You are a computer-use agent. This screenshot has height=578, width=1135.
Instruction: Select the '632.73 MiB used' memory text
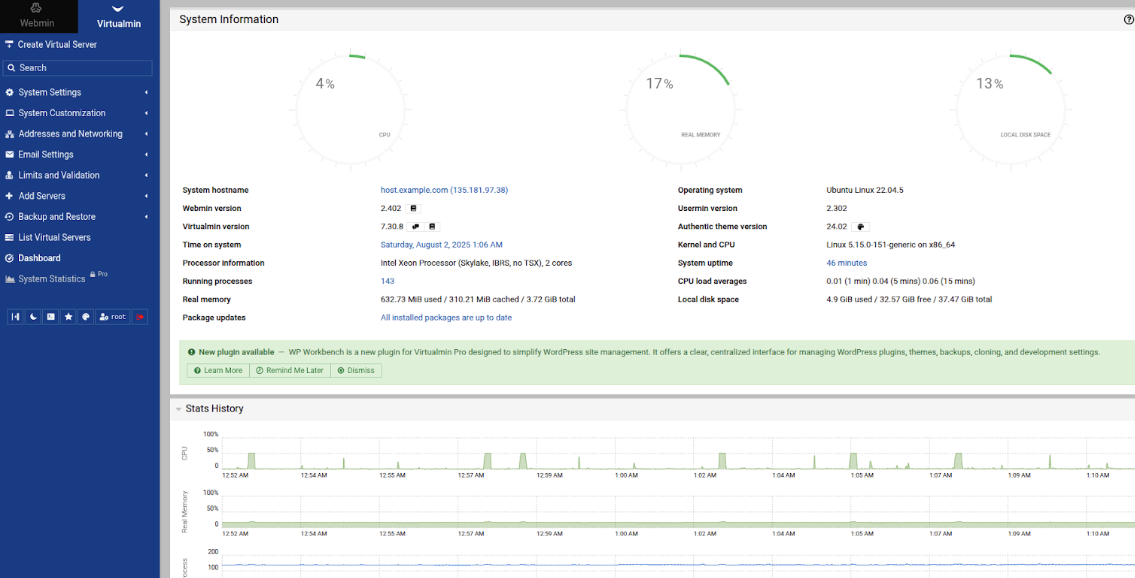pos(412,299)
